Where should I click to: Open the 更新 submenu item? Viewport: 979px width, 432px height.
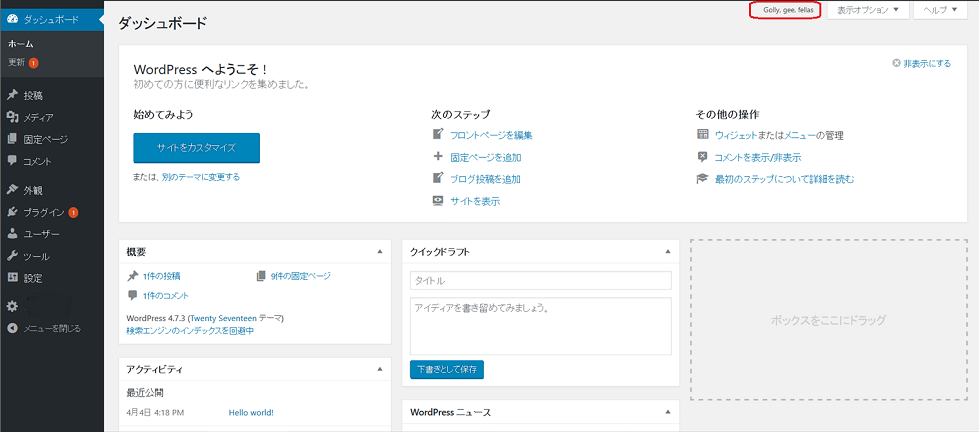[17, 63]
